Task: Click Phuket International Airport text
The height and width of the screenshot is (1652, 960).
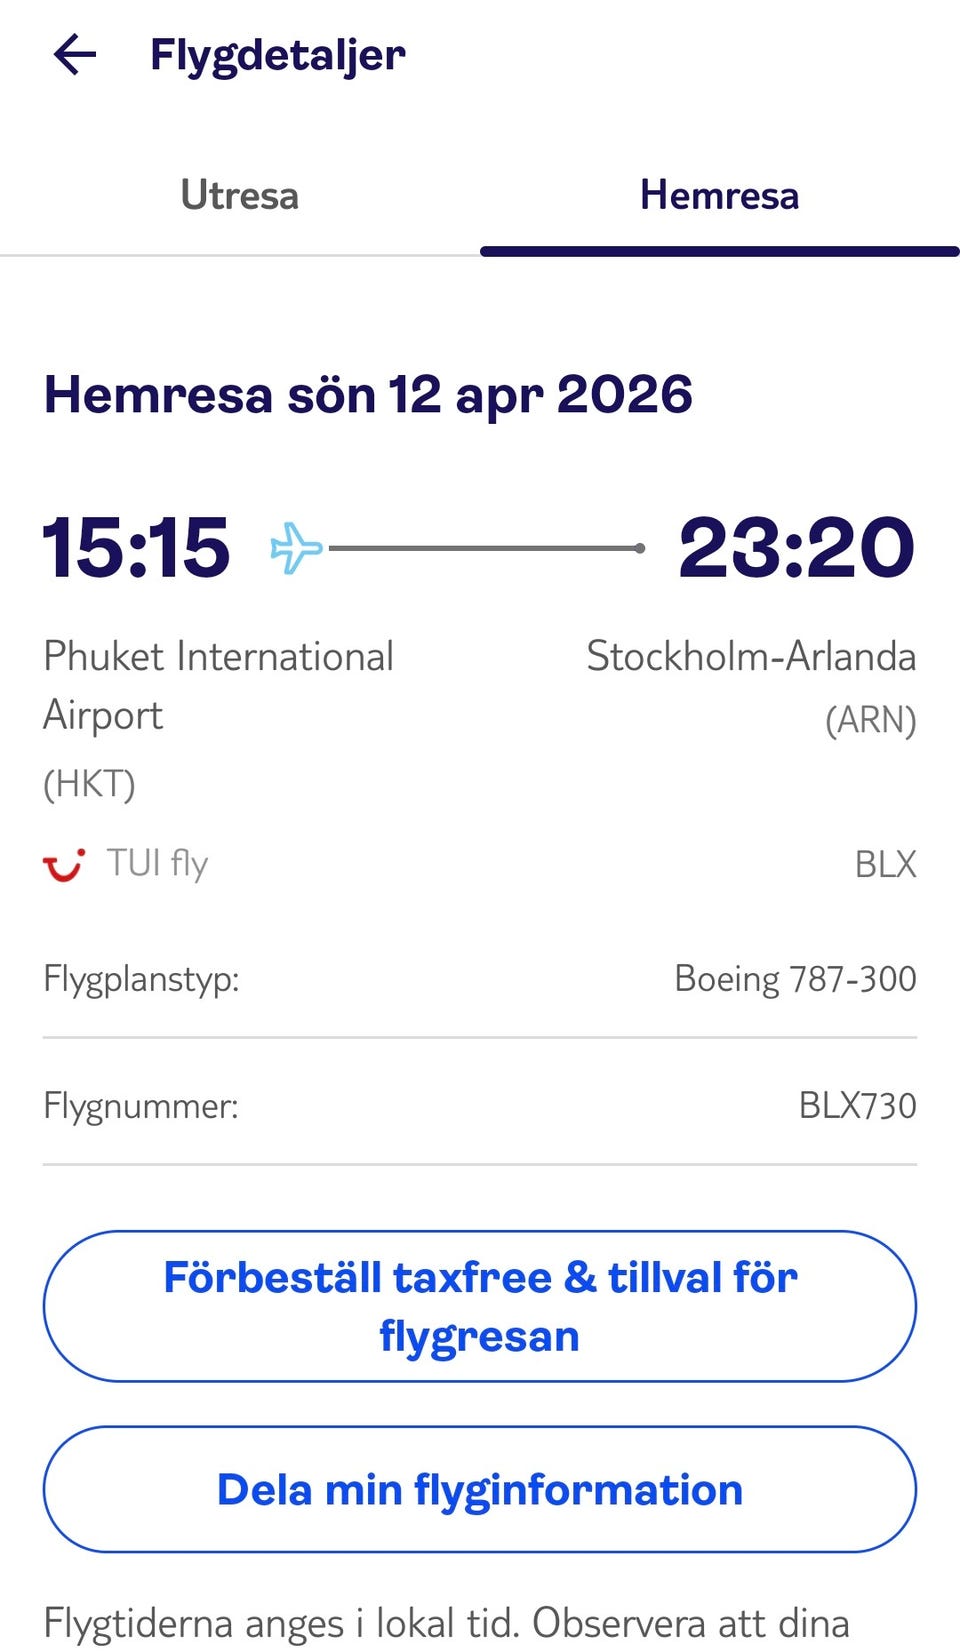Action: point(218,685)
